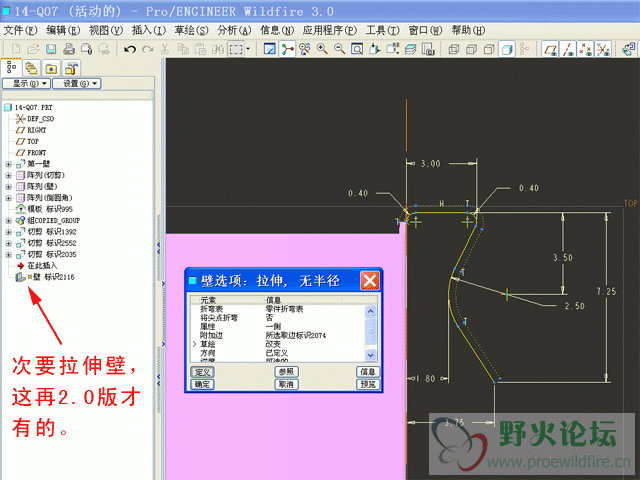The height and width of the screenshot is (480, 640).
Task: Select No hidden display icon
Action: pos(489,49)
